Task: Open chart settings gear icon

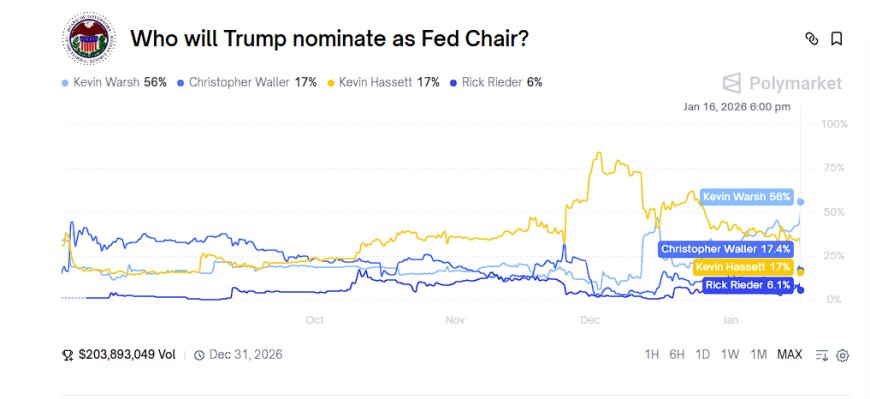Action: pos(842,355)
